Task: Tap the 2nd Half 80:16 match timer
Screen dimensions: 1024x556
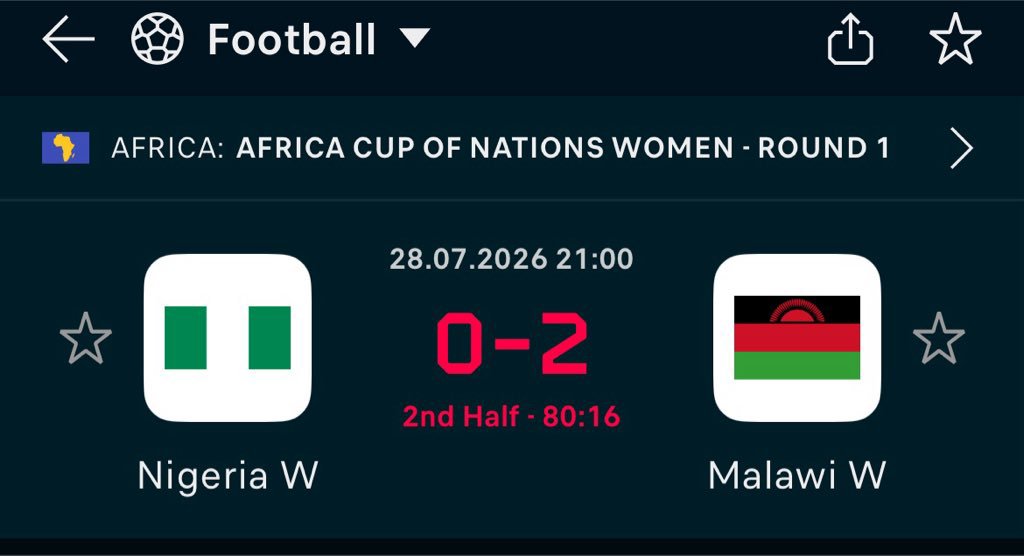Action: 511,416
